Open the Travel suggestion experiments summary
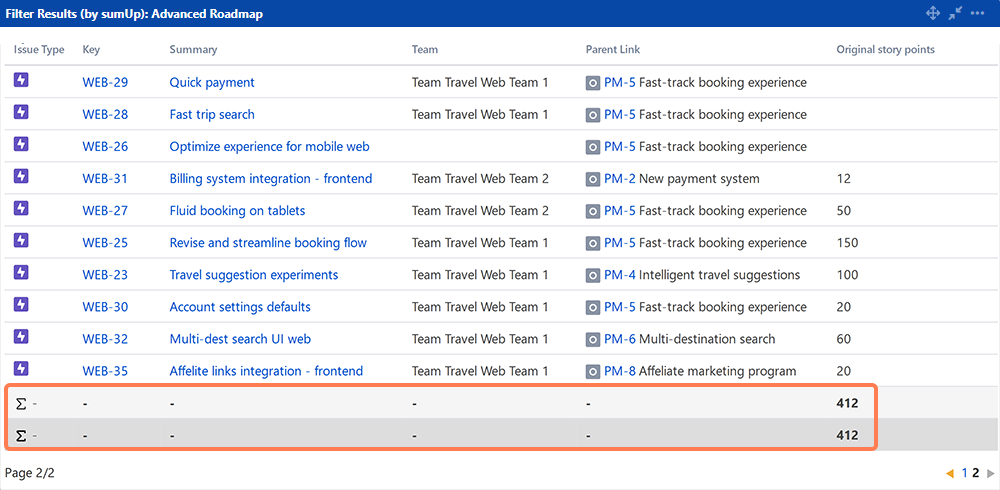Viewport: 1000px width, 490px height. (x=253, y=275)
